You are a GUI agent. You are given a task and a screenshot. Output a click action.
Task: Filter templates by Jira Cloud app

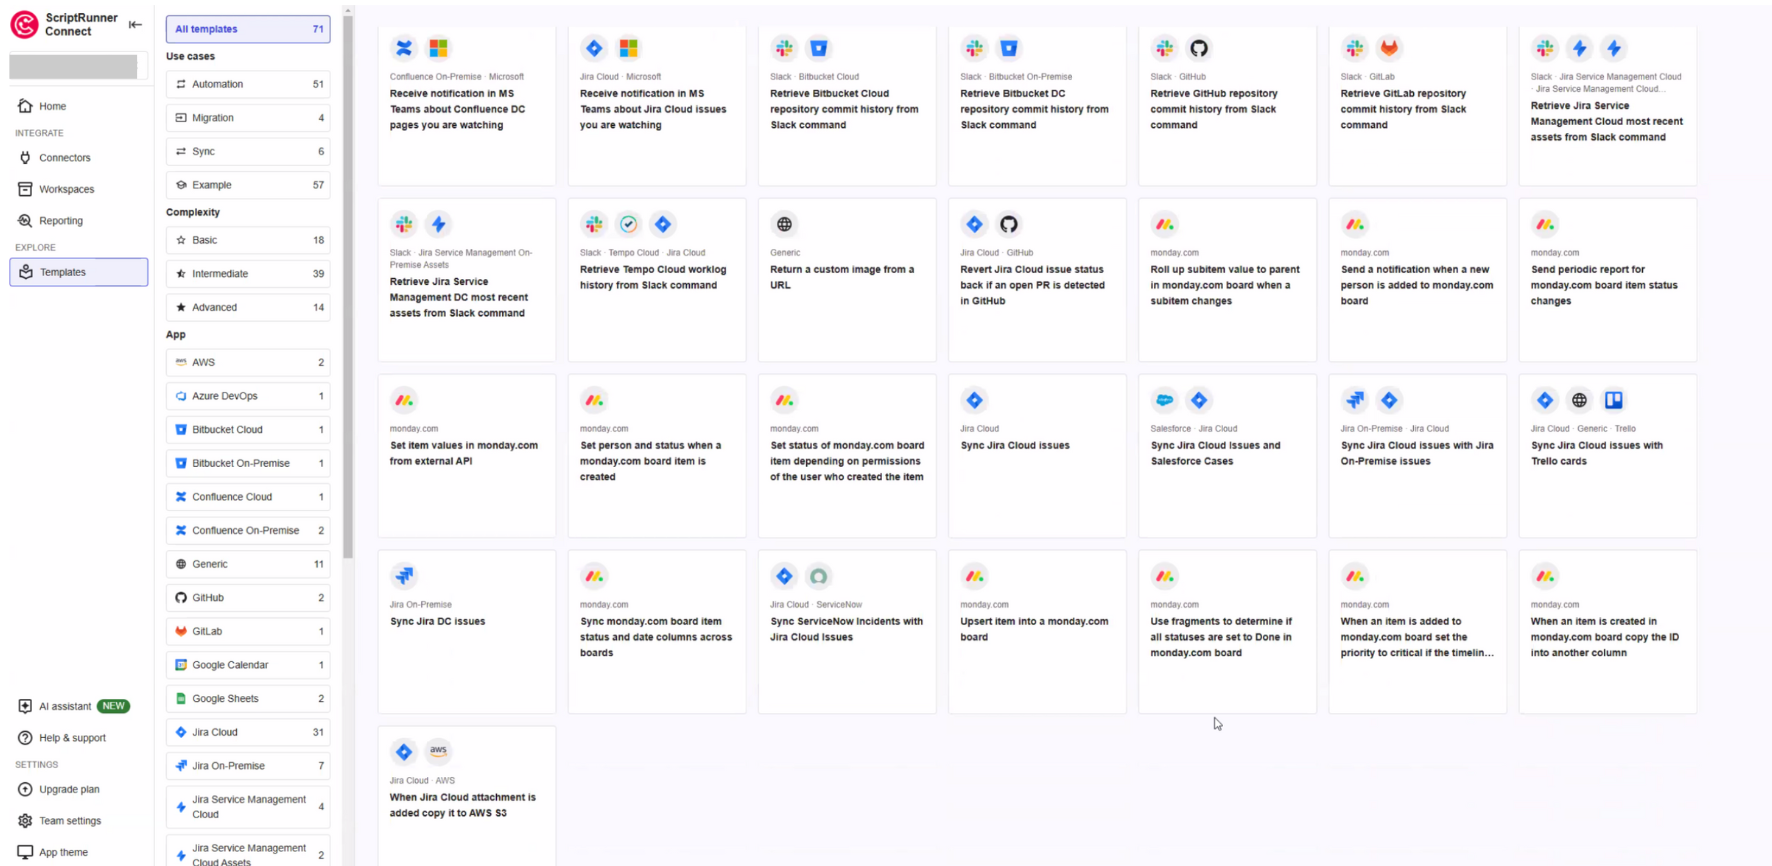[x=248, y=732]
